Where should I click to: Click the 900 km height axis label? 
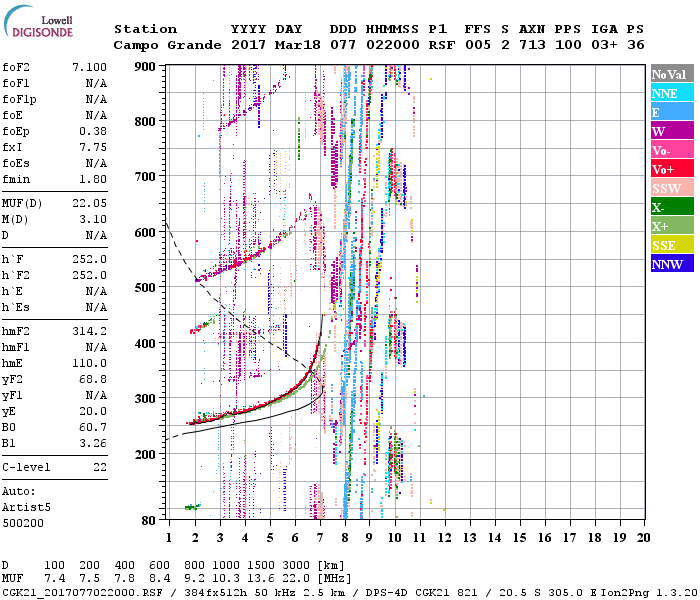point(145,67)
